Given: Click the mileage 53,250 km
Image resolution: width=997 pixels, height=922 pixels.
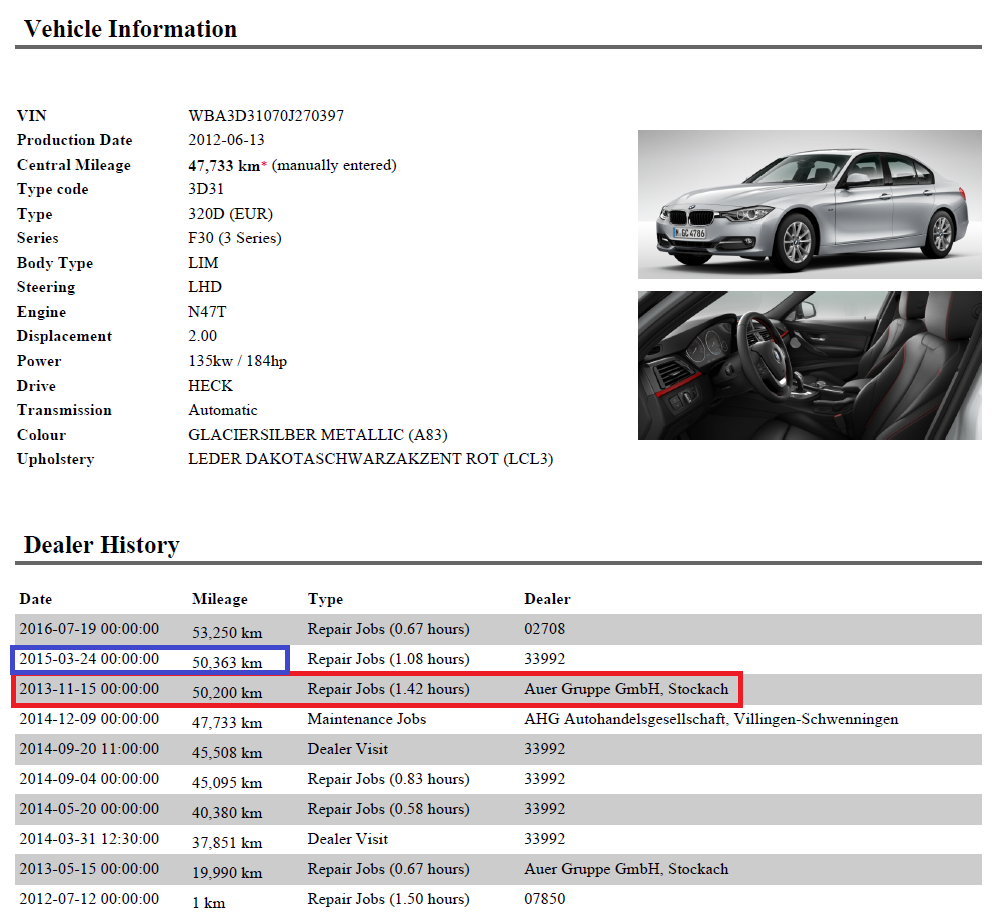Looking at the screenshot, I should click(x=227, y=633).
